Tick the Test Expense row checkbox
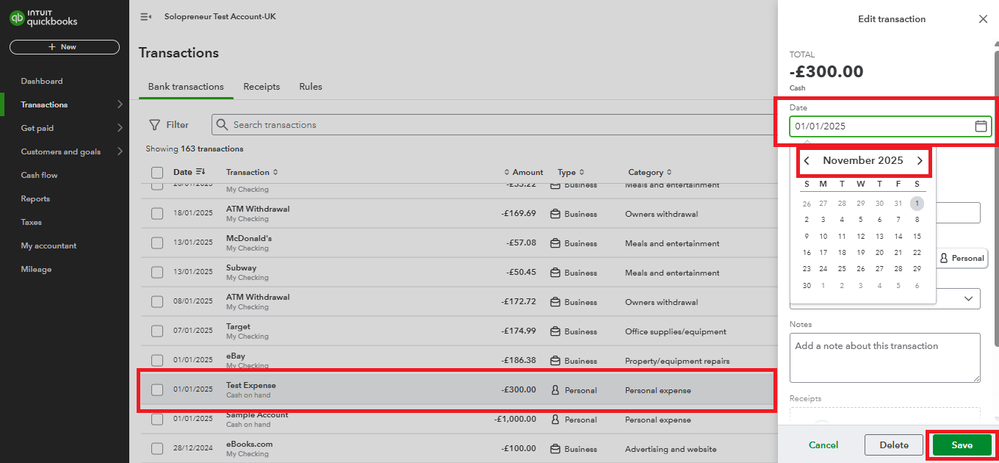 157,389
